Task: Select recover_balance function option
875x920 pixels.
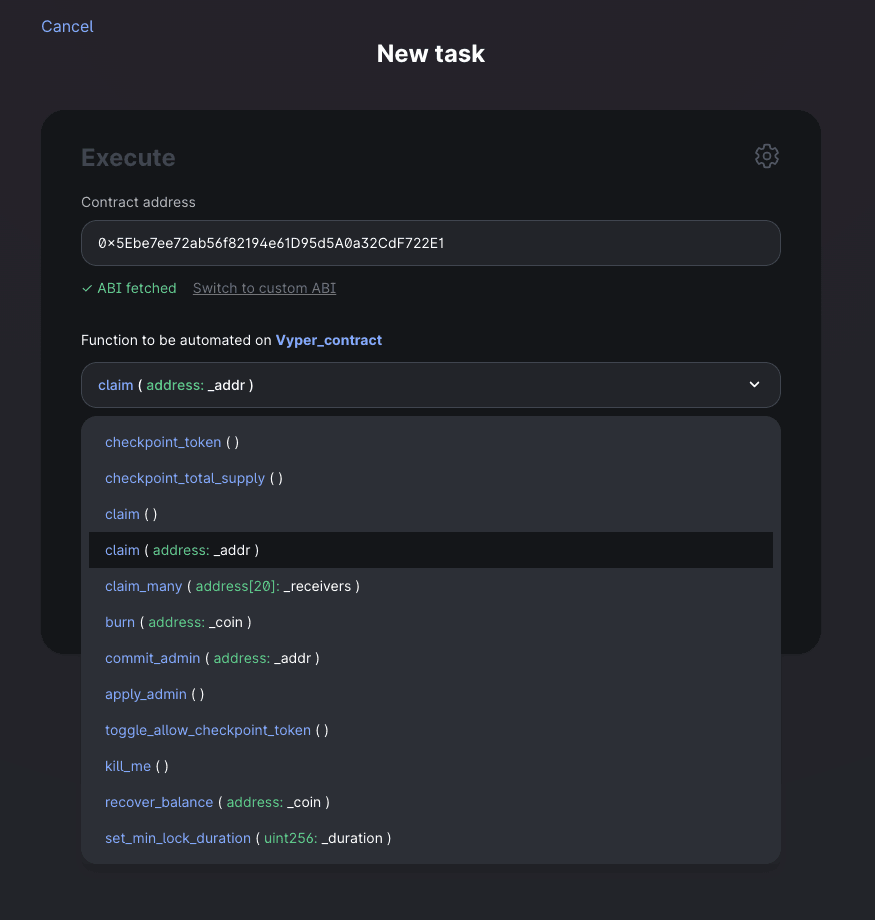Action: pos(431,802)
